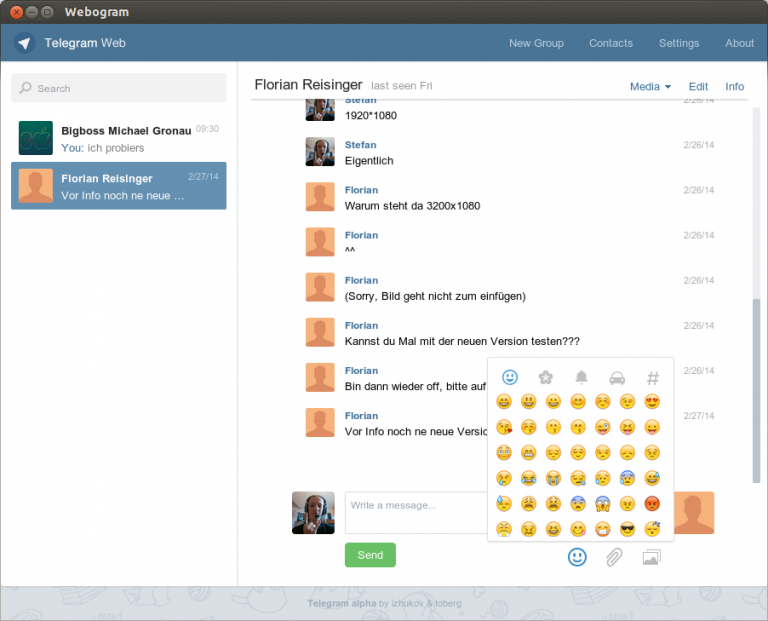Screen dimensions: 768x621
Task: Click Florian's large avatar right of message box
Action: (694, 513)
